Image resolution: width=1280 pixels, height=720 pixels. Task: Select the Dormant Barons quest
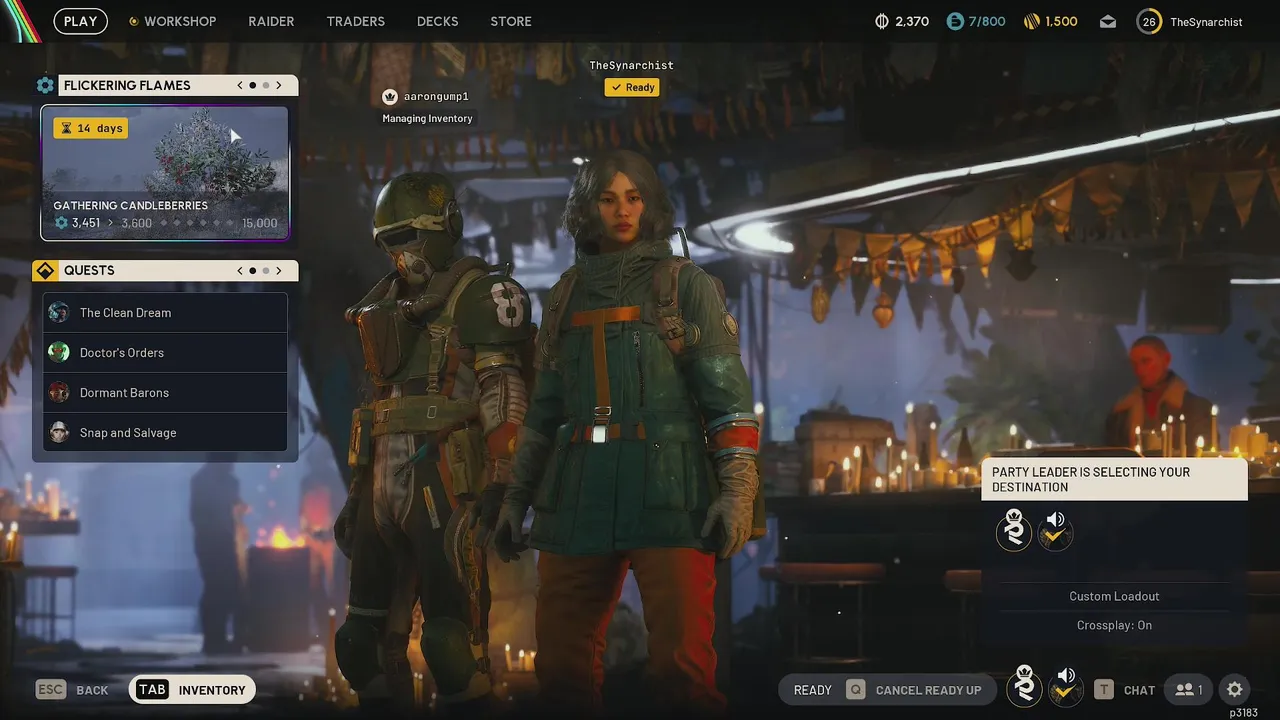tap(165, 393)
